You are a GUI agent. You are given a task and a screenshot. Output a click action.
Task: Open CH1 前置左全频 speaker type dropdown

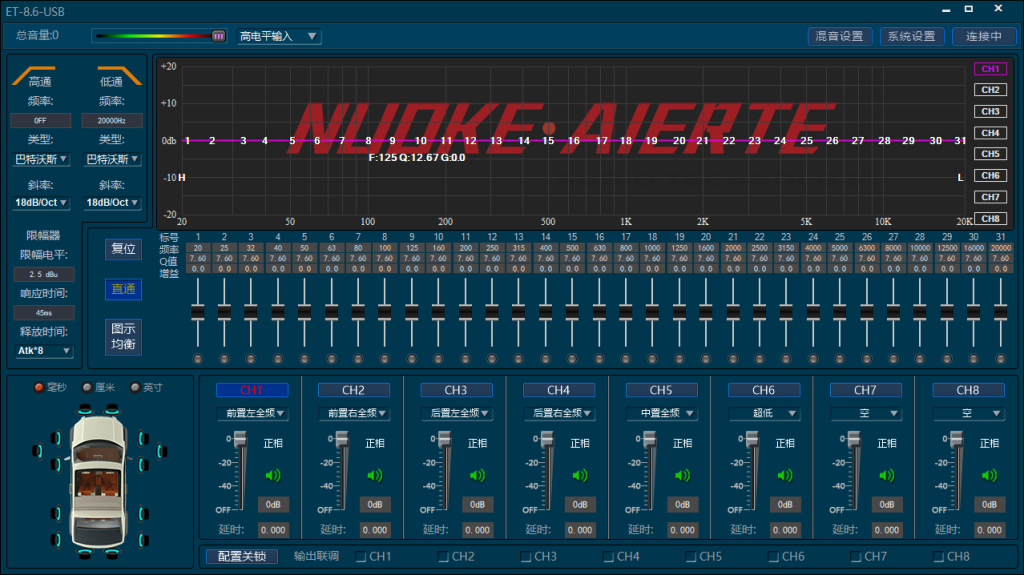tap(253, 413)
